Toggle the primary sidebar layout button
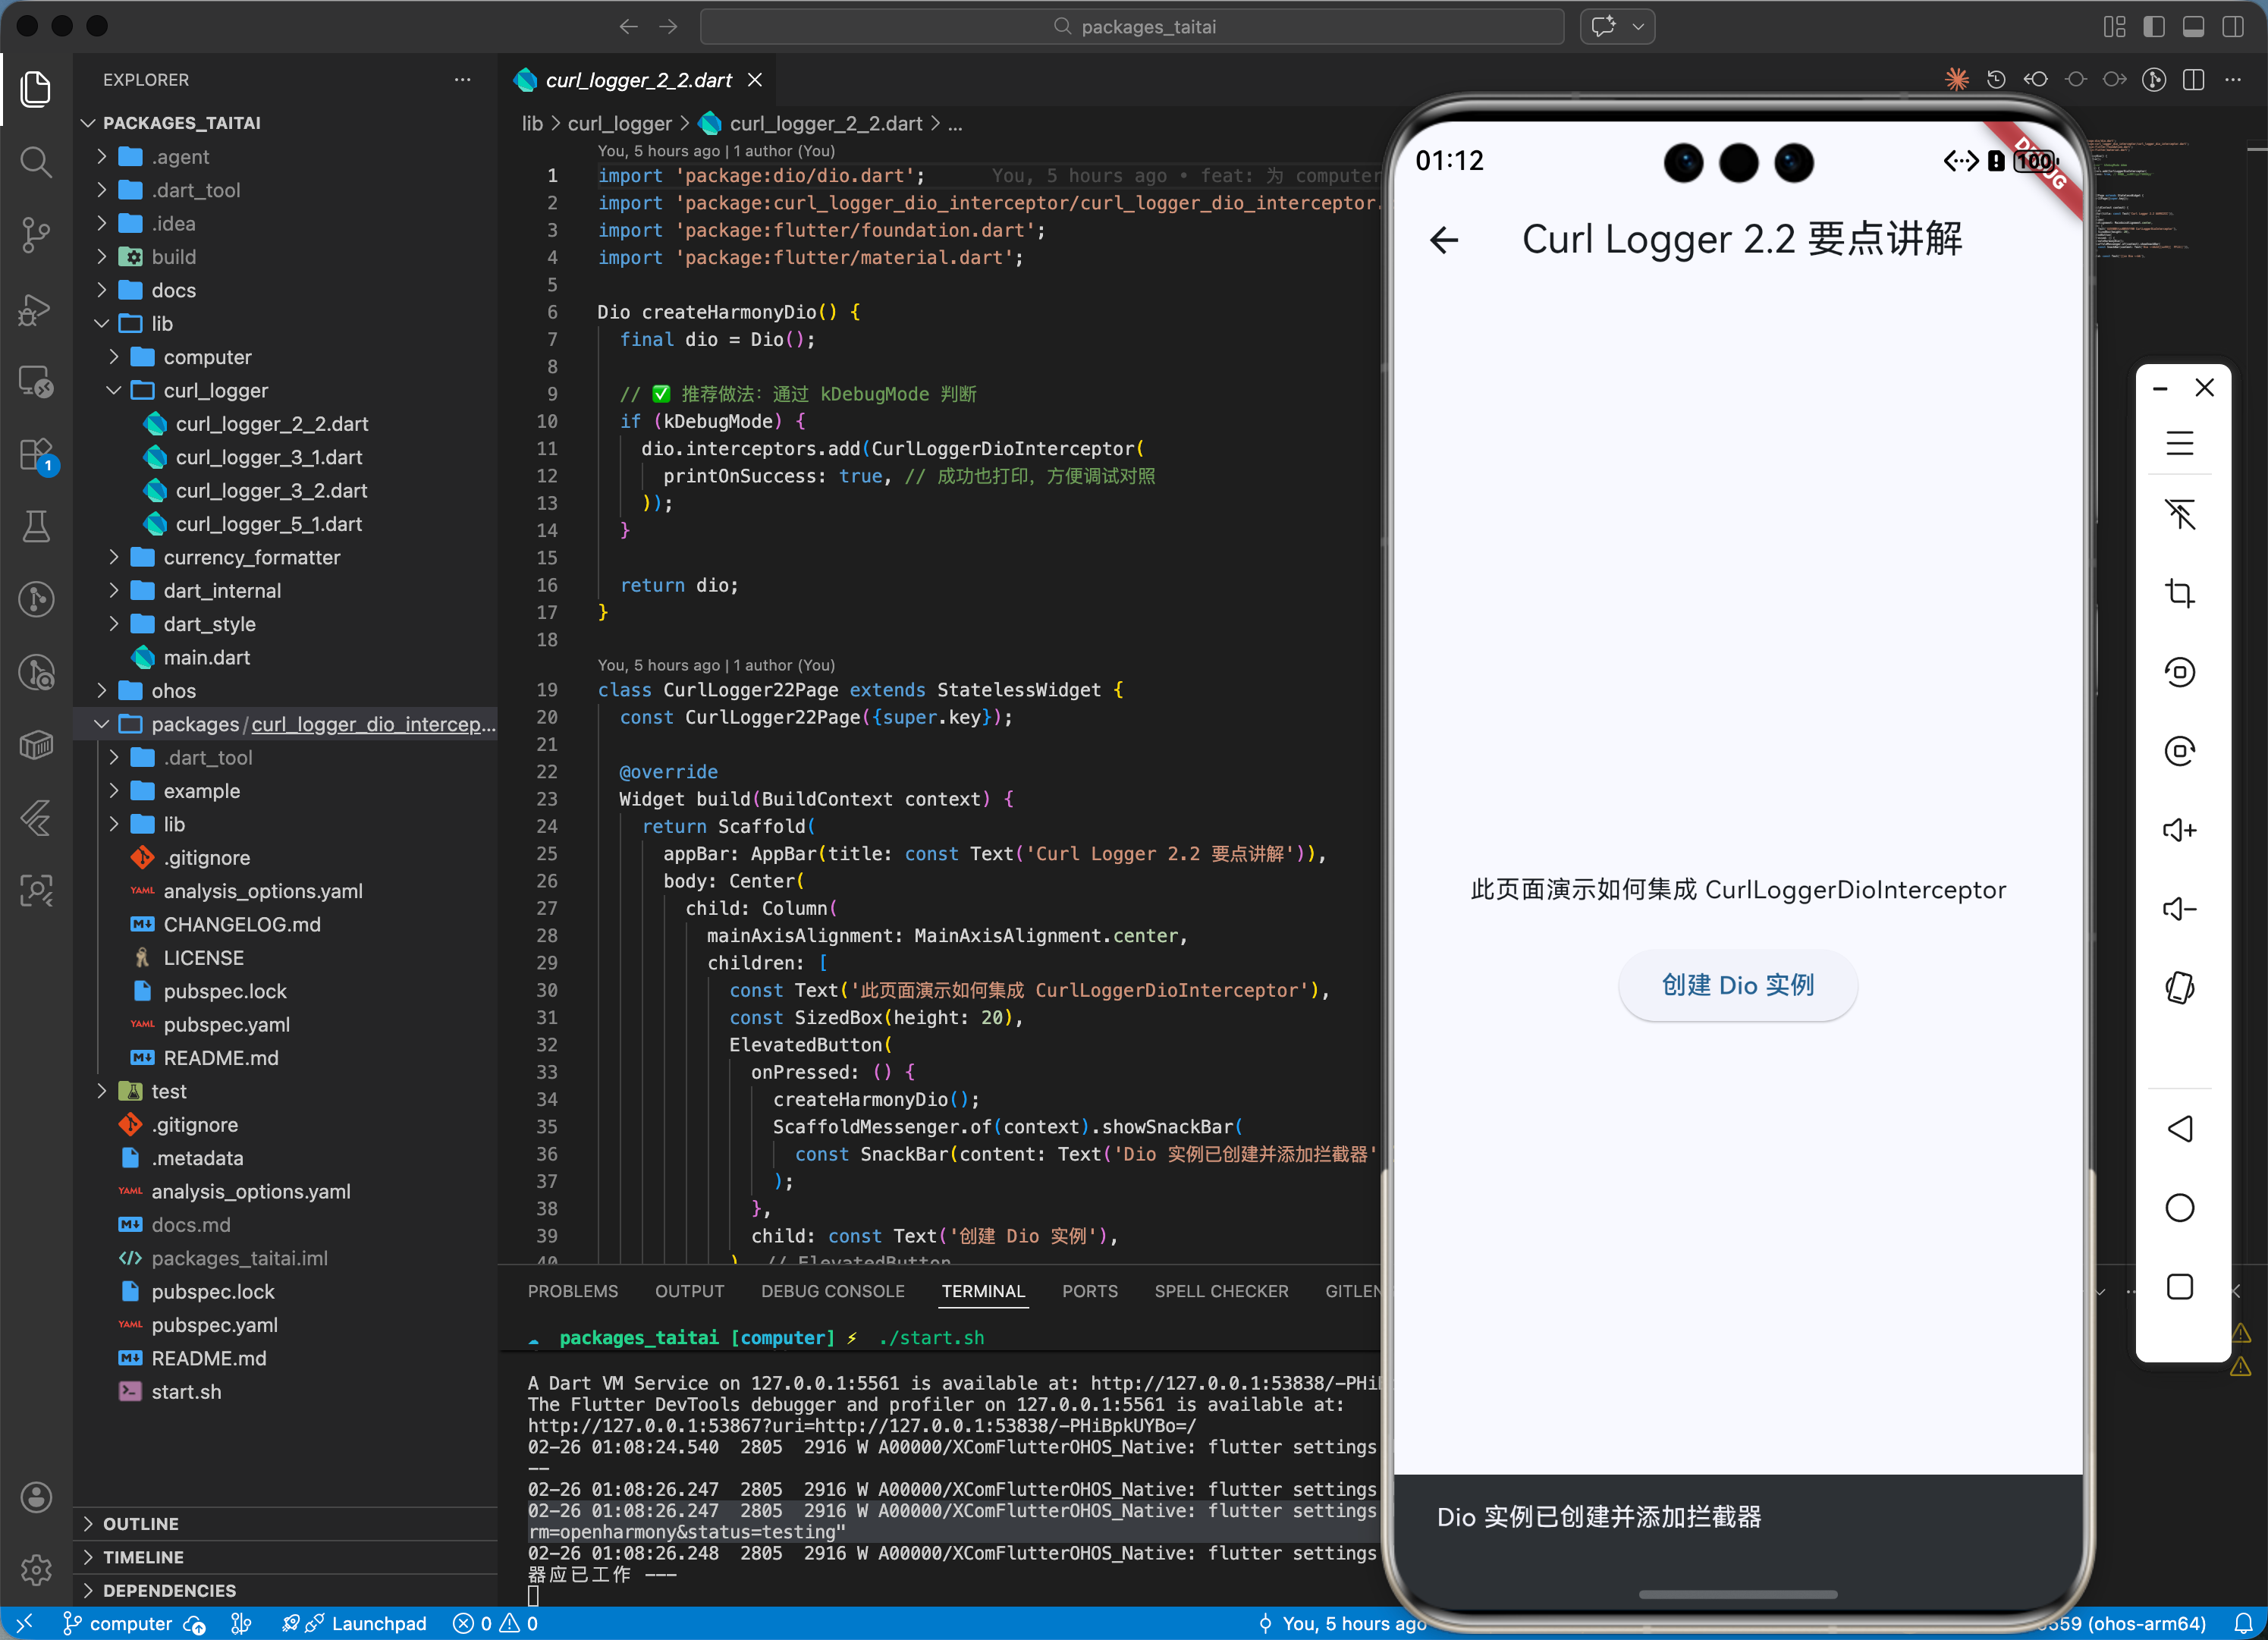The width and height of the screenshot is (2268, 1640). click(2154, 27)
